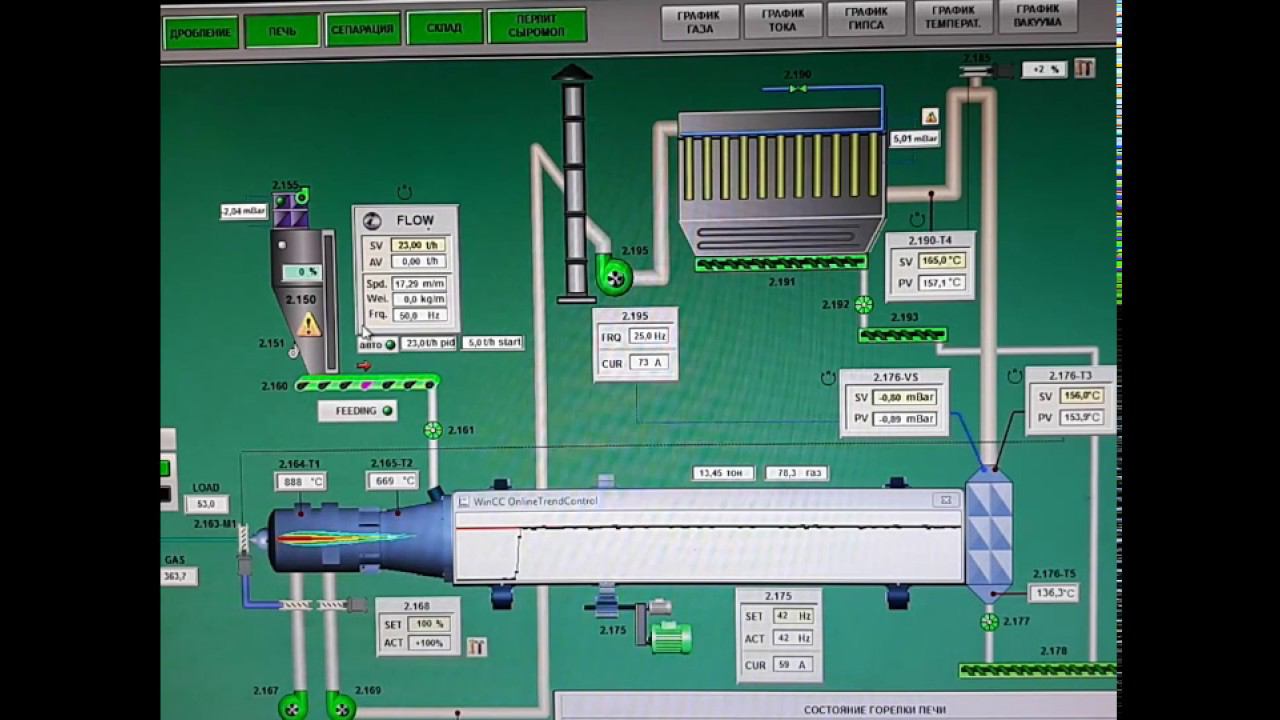Click the gauge icon in FLOW panel
This screenshot has height=720, width=1280.
point(371,221)
